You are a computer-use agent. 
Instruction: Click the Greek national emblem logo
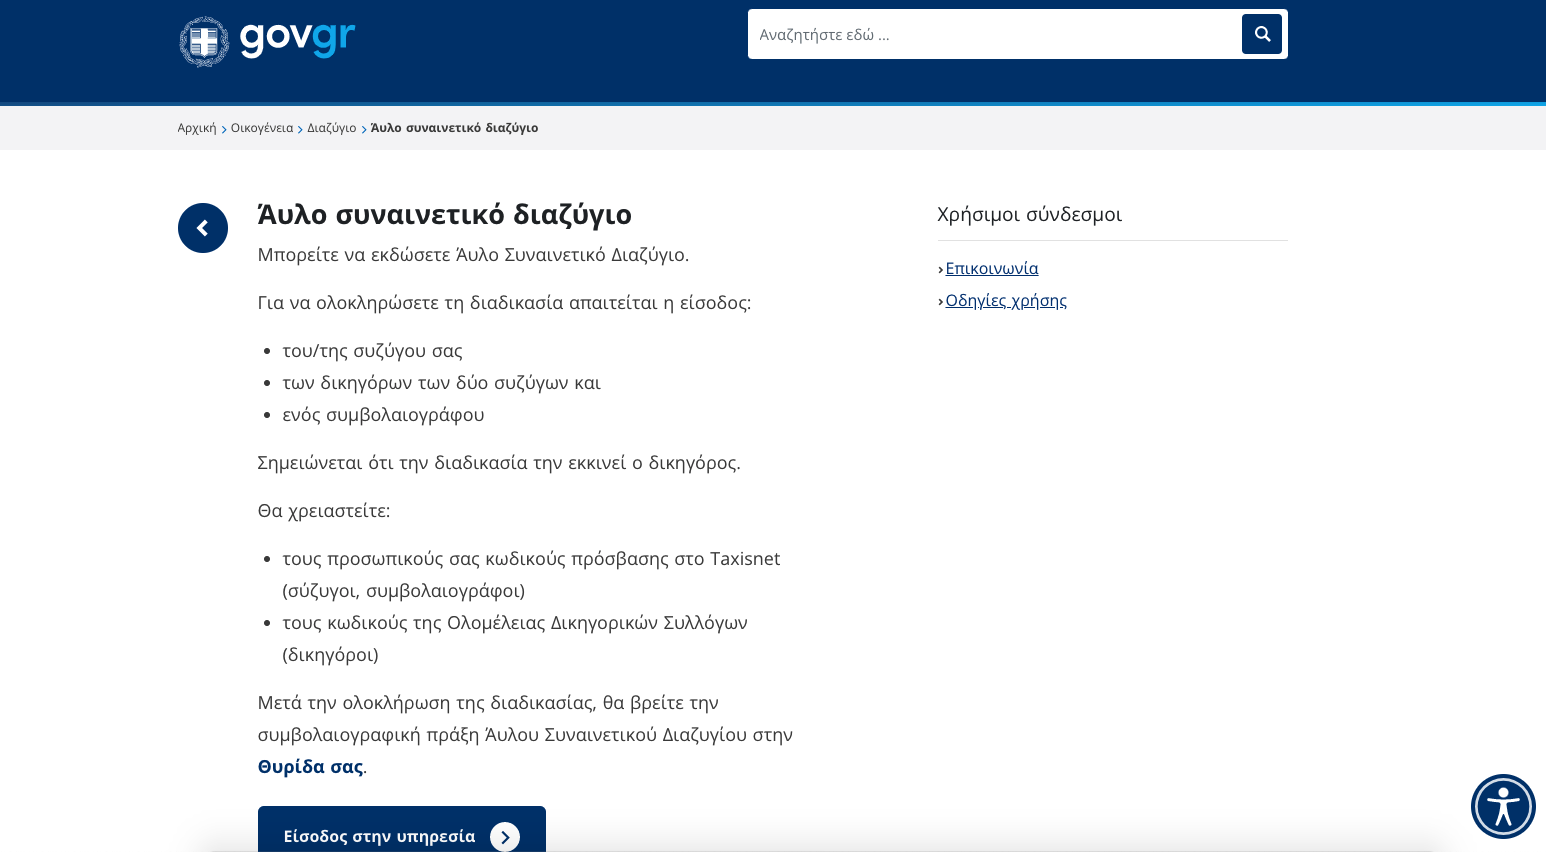204,42
